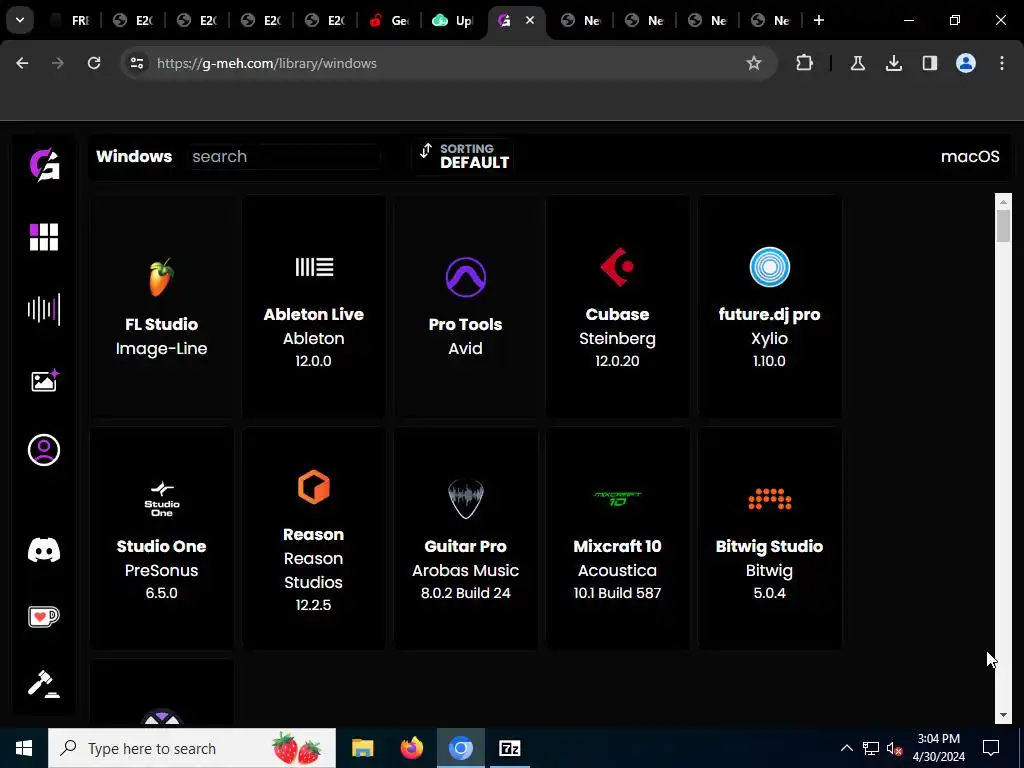The width and height of the screenshot is (1024, 768).
Task: Open the Bitwig Studio title link
Action: click(769, 546)
